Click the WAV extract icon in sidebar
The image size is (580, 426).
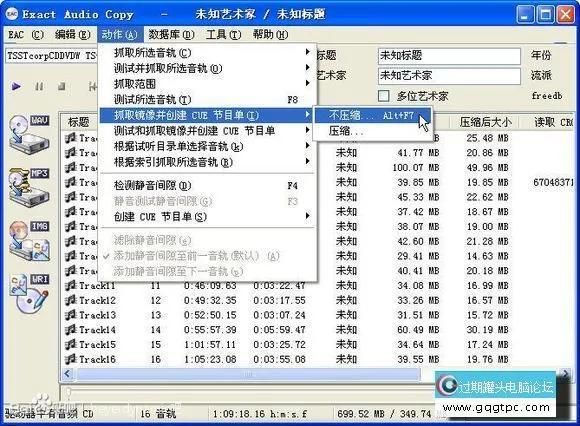(x=29, y=134)
